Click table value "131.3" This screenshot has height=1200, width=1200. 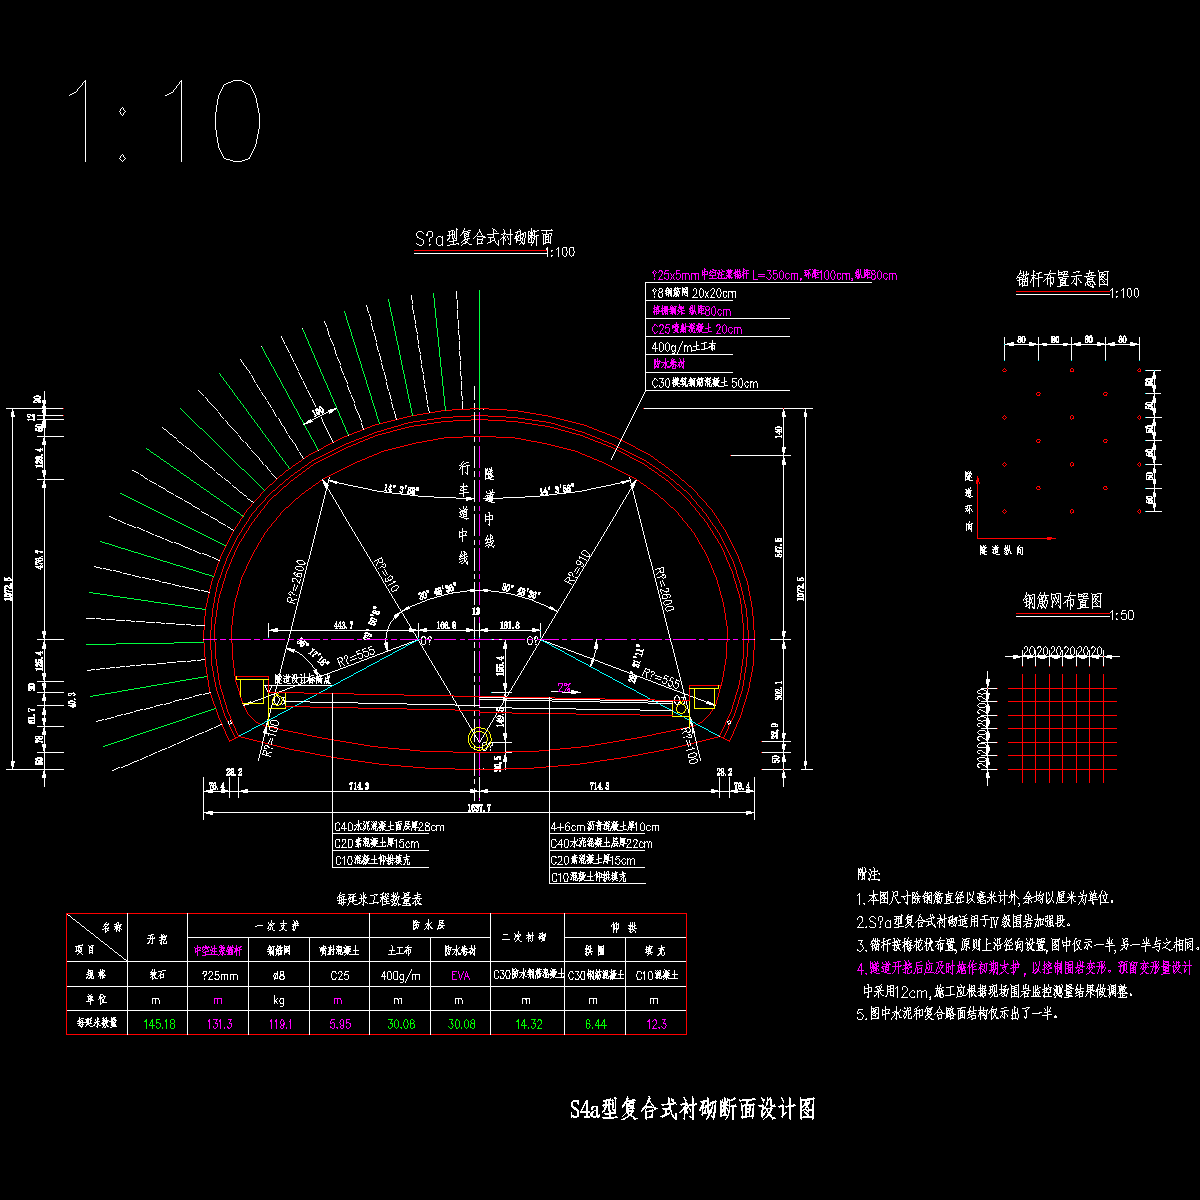[x=219, y=1024]
